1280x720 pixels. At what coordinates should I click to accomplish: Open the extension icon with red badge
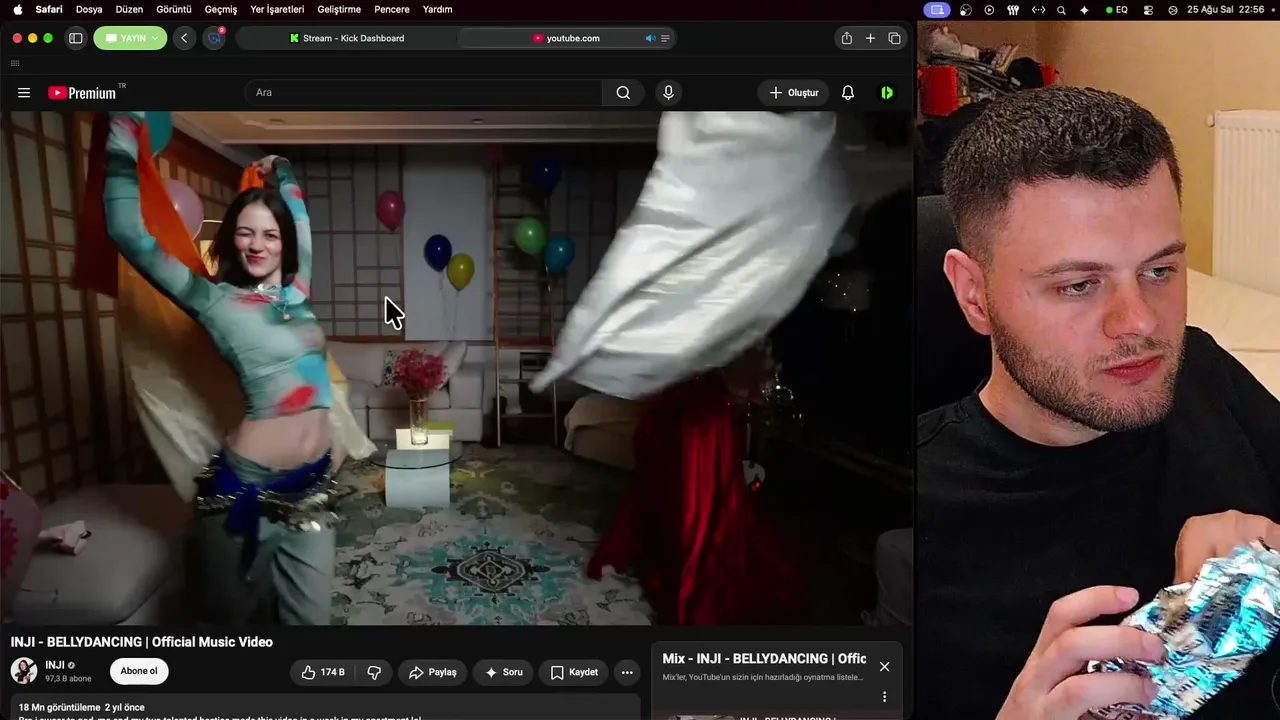214,38
